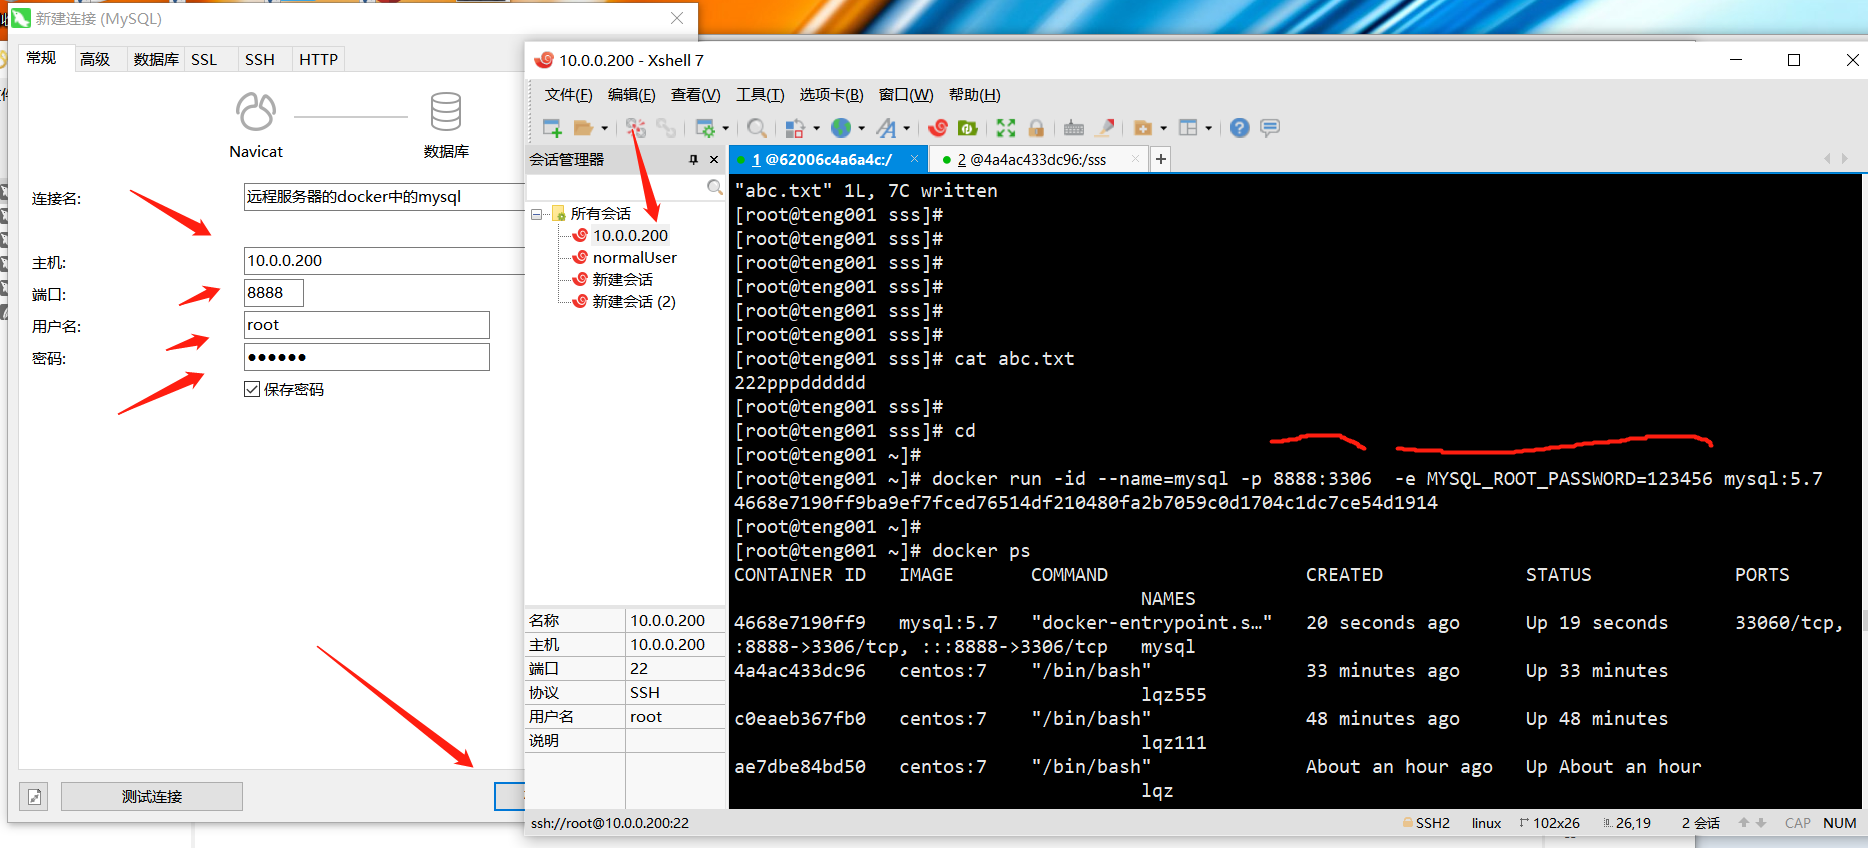Click the new folder plus icon in toolbar

(x=1143, y=128)
